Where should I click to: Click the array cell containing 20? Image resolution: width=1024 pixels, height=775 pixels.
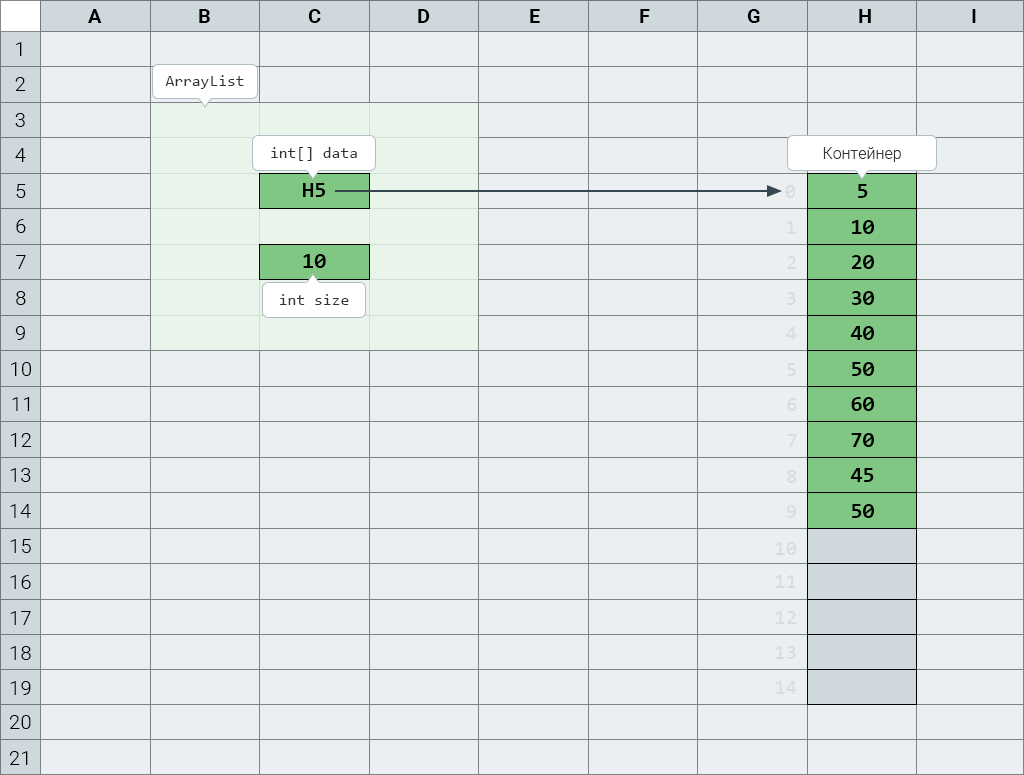tap(862, 262)
